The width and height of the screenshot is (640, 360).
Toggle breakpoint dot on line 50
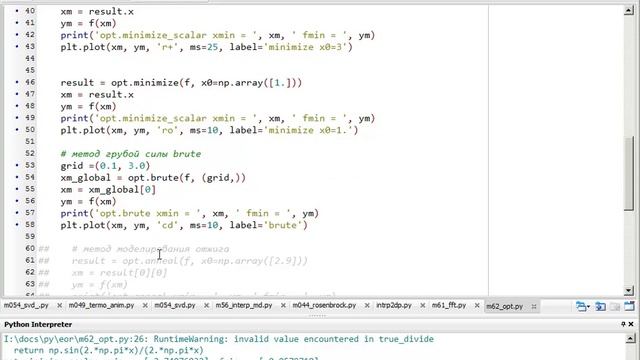point(17,129)
